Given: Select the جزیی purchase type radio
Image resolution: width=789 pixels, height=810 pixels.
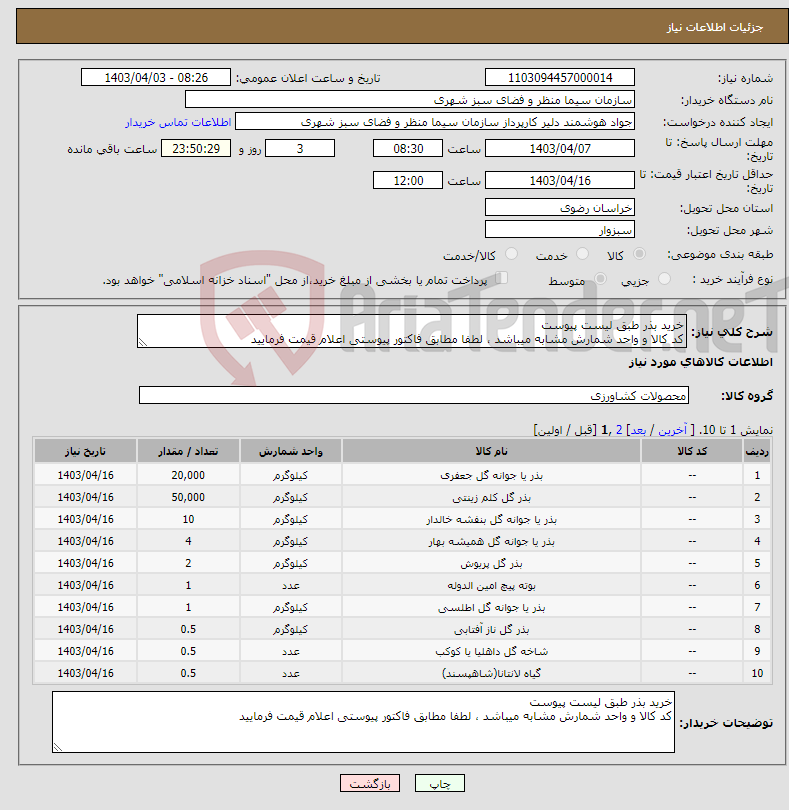Looking at the screenshot, I should pos(664,278).
